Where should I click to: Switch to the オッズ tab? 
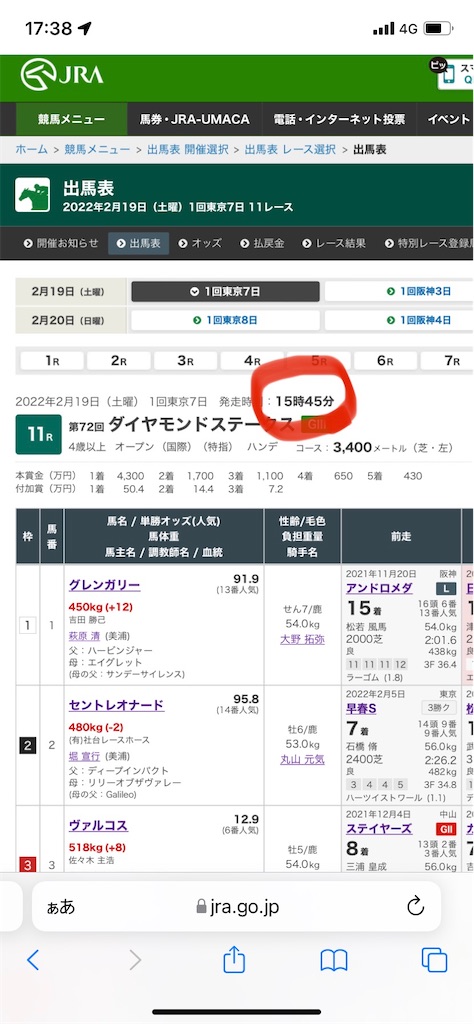pyautogui.click(x=200, y=243)
